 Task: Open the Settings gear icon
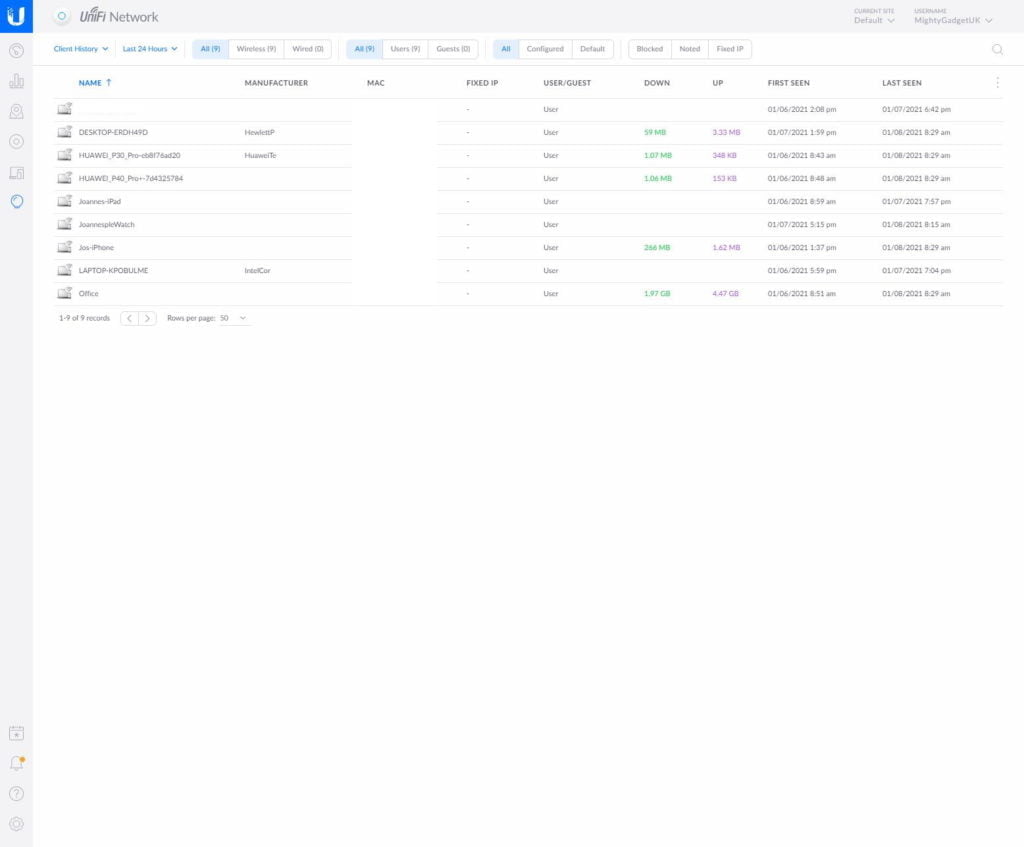[x=16, y=824]
